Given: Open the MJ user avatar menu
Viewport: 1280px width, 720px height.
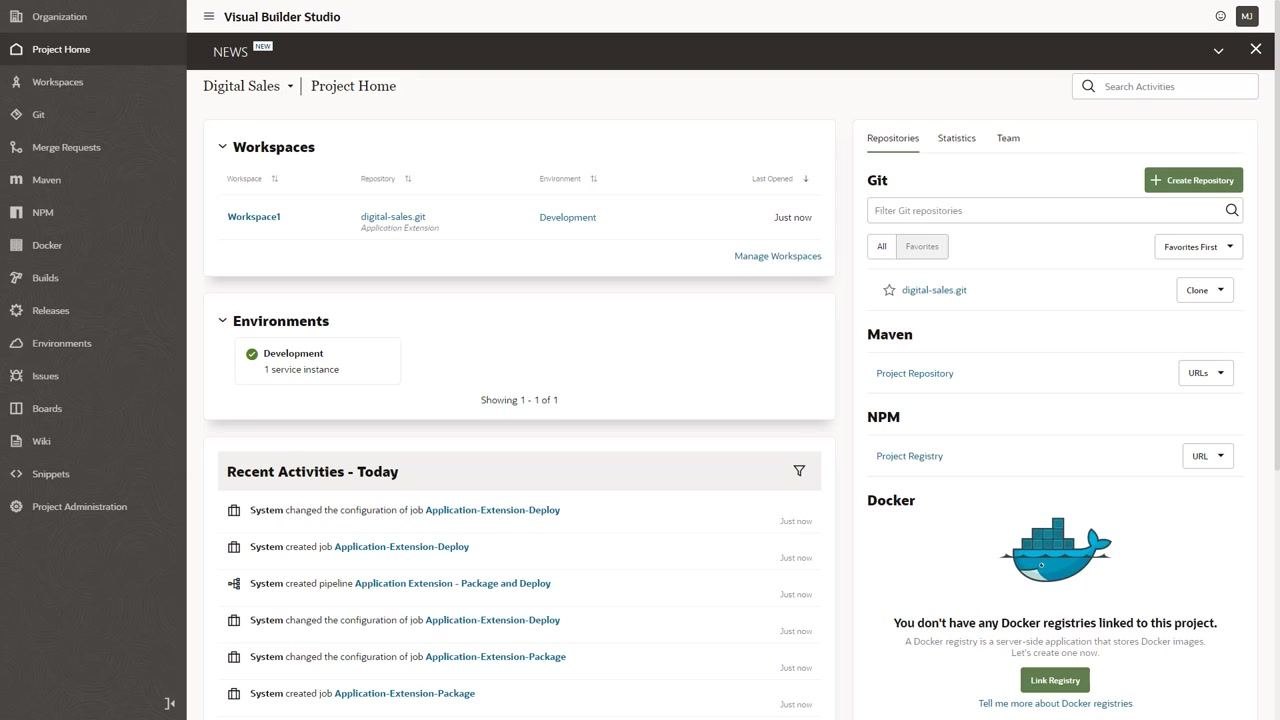Looking at the screenshot, I should pyautogui.click(x=1247, y=16).
